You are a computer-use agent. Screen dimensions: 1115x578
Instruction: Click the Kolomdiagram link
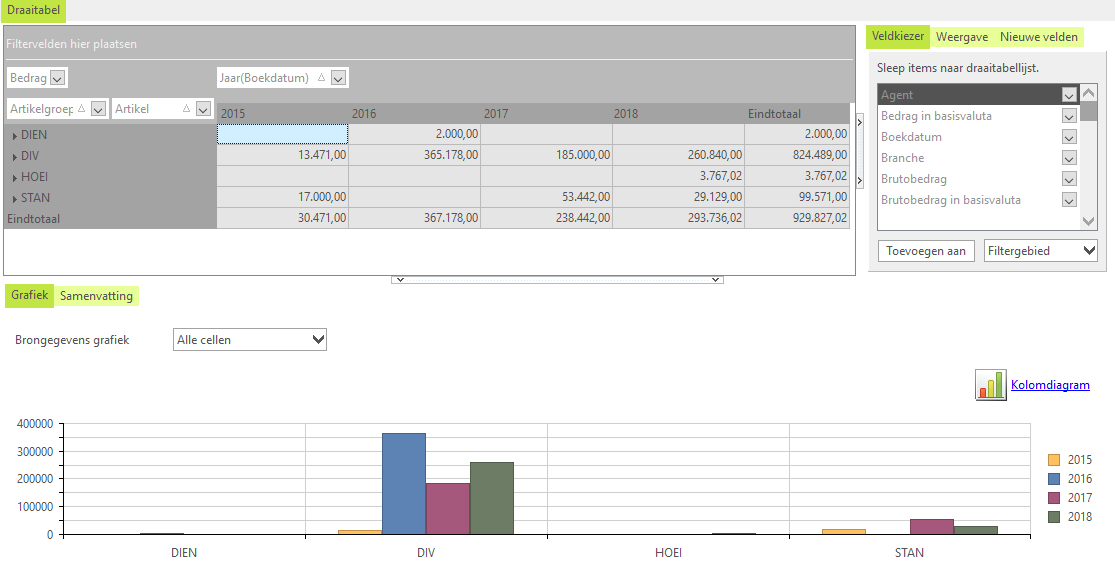[x=1050, y=385]
